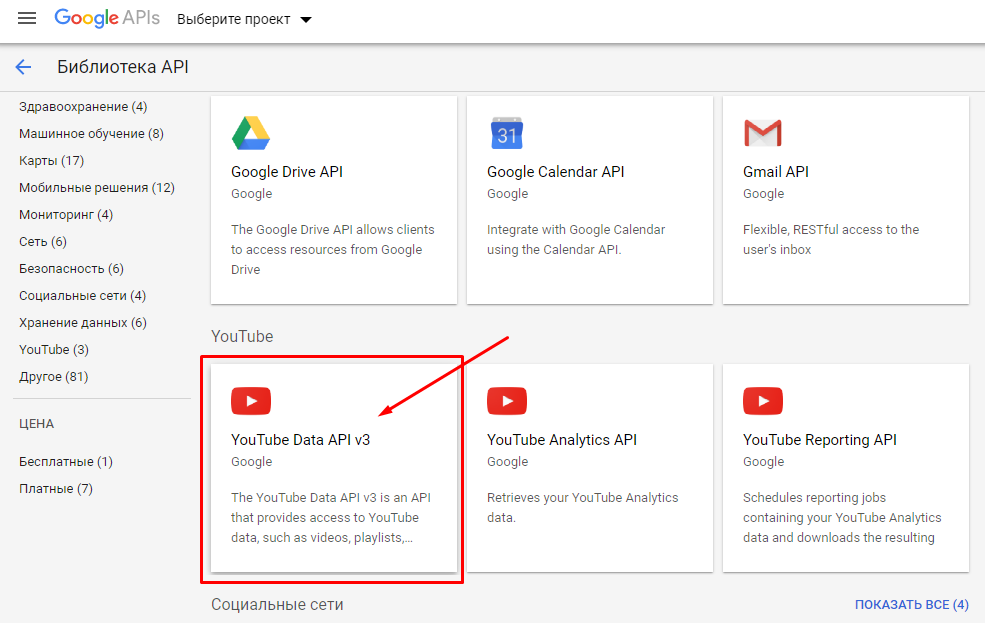The image size is (985, 623).
Task: Open the Gmail API title
Action: pyautogui.click(x=776, y=172)
